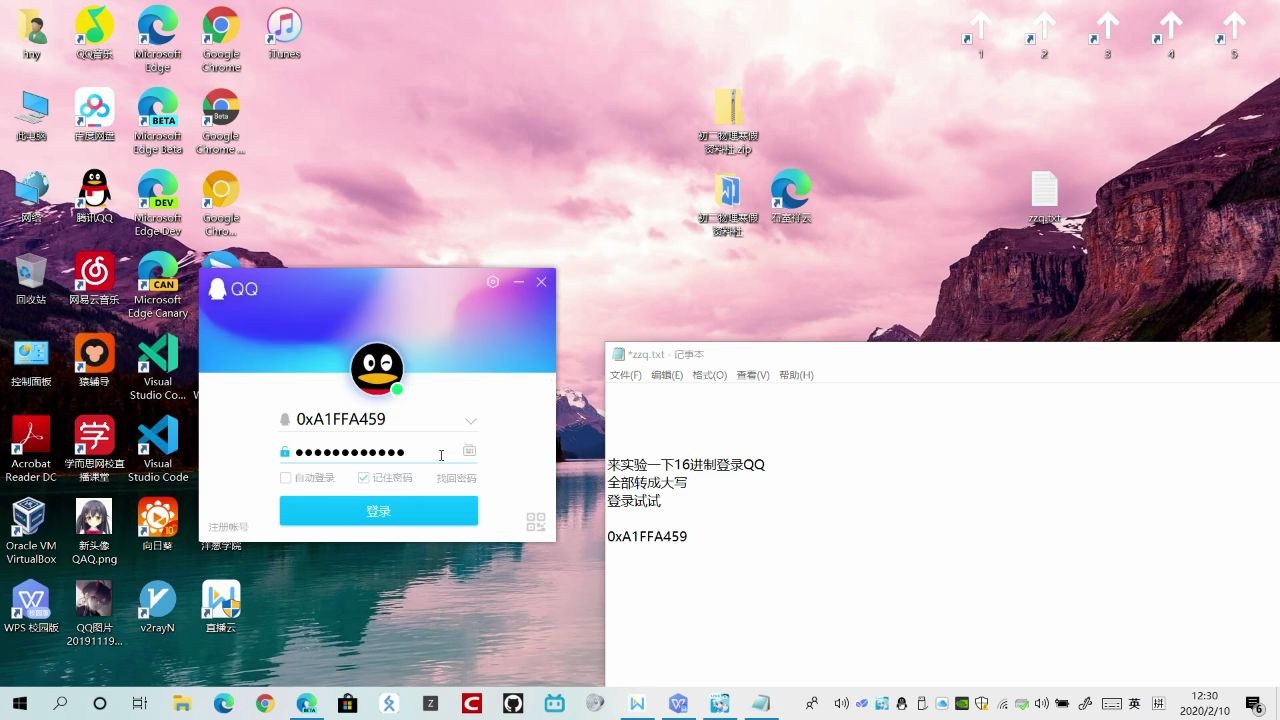Select WPS campus edition desktop icon

pyautogui.click(x=31, y=606)
